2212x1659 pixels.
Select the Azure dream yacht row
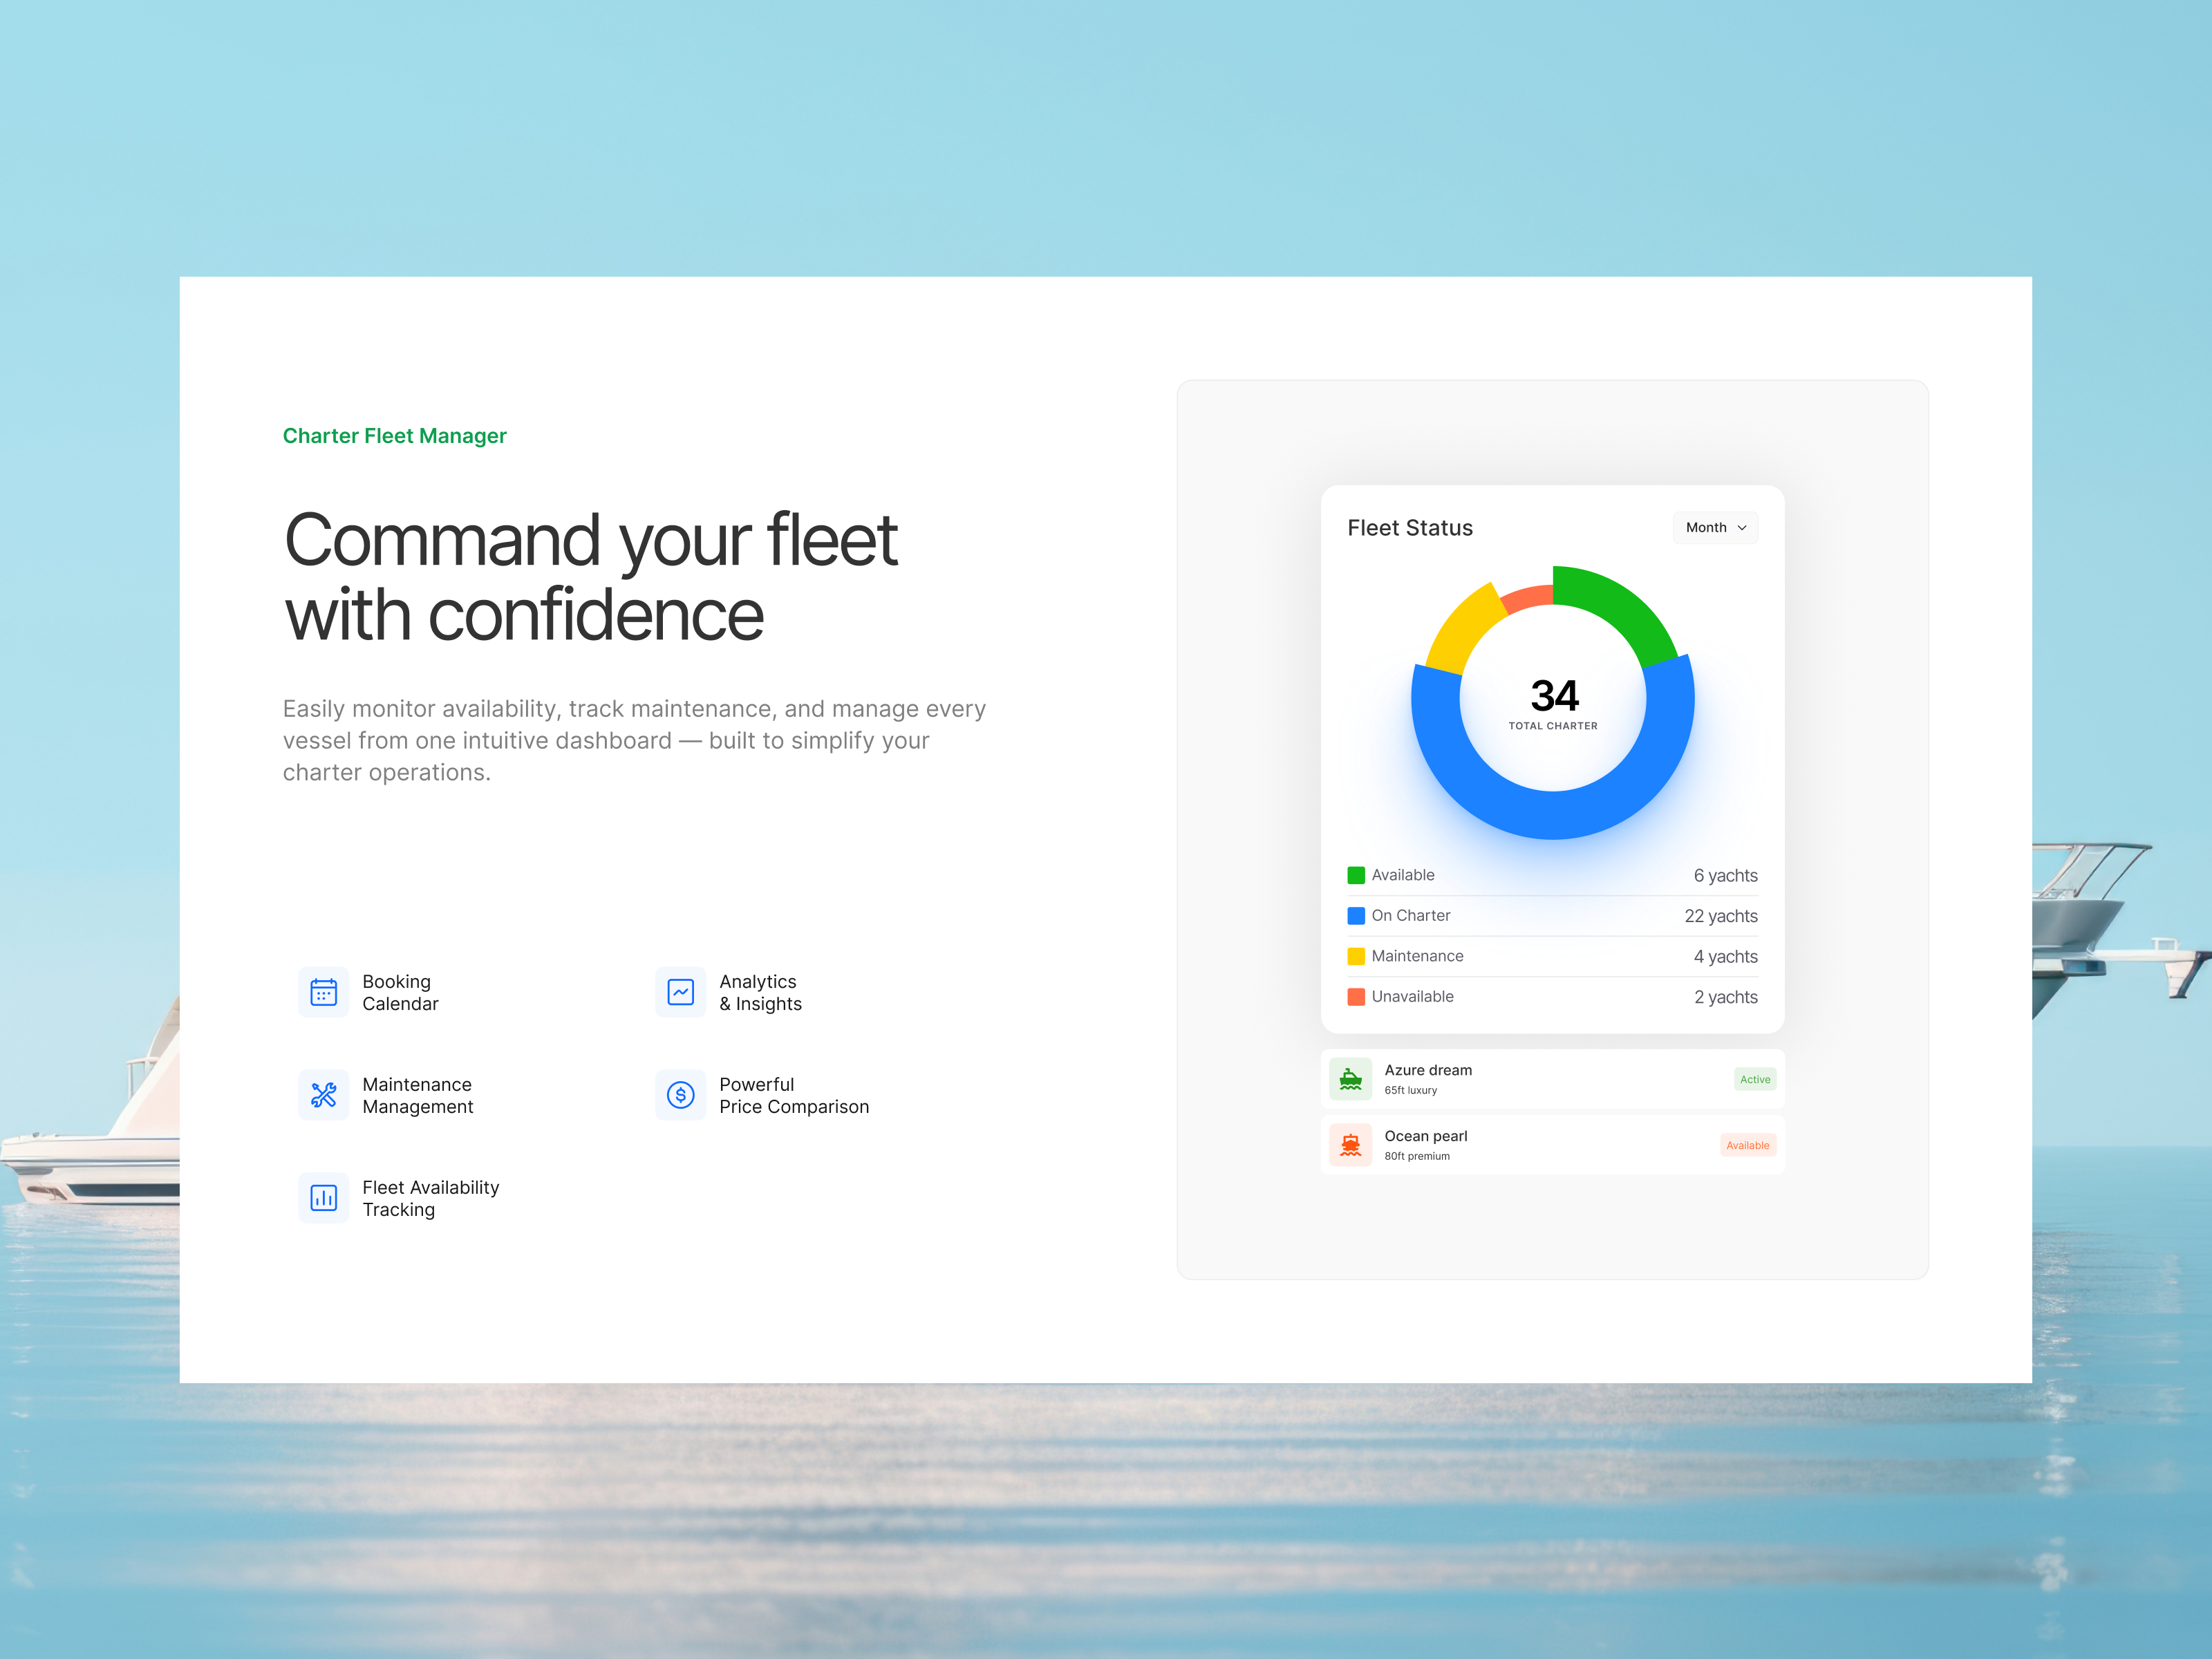click(1552, 1079)
